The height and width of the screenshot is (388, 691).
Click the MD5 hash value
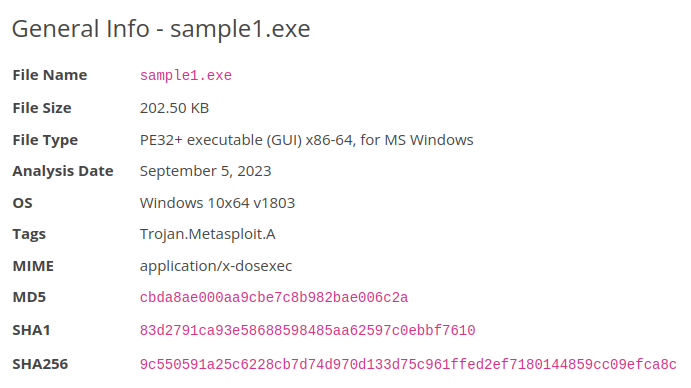click(274, 298)
